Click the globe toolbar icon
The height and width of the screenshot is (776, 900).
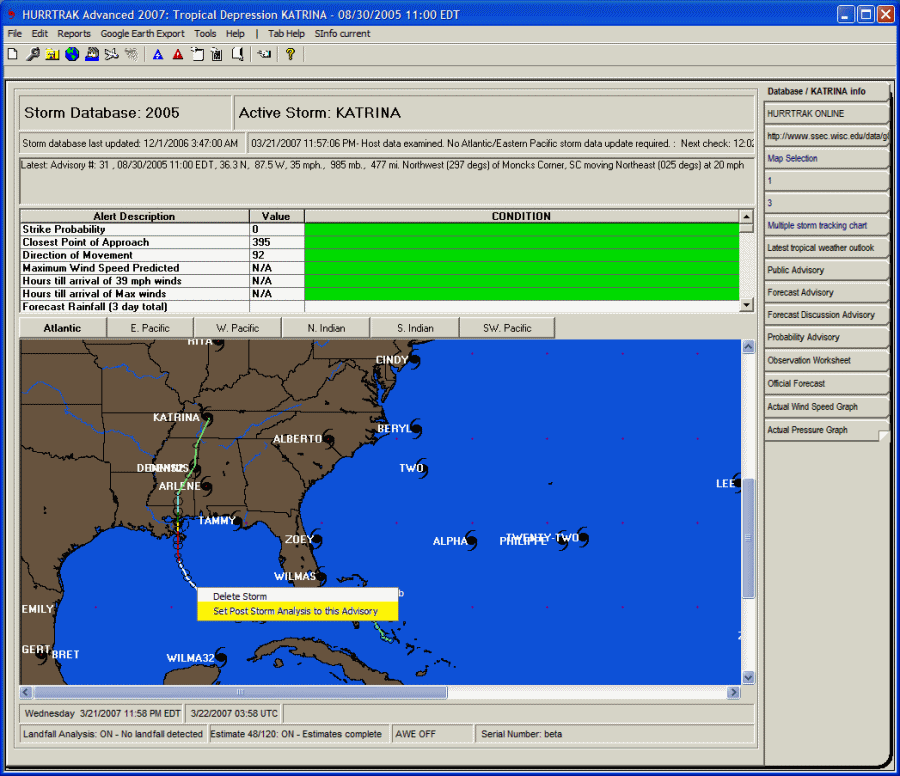coord(72,55)
